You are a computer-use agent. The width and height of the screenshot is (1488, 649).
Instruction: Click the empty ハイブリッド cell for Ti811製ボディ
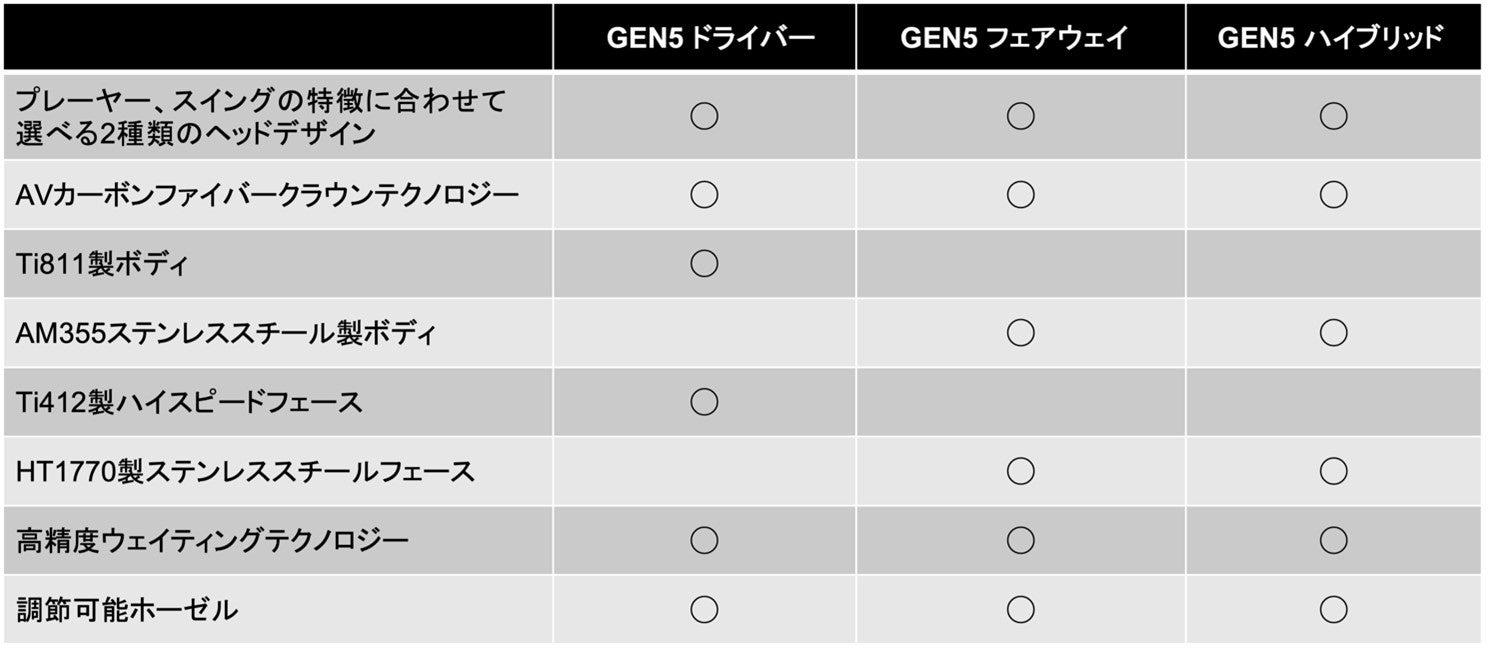[1333, 264]
